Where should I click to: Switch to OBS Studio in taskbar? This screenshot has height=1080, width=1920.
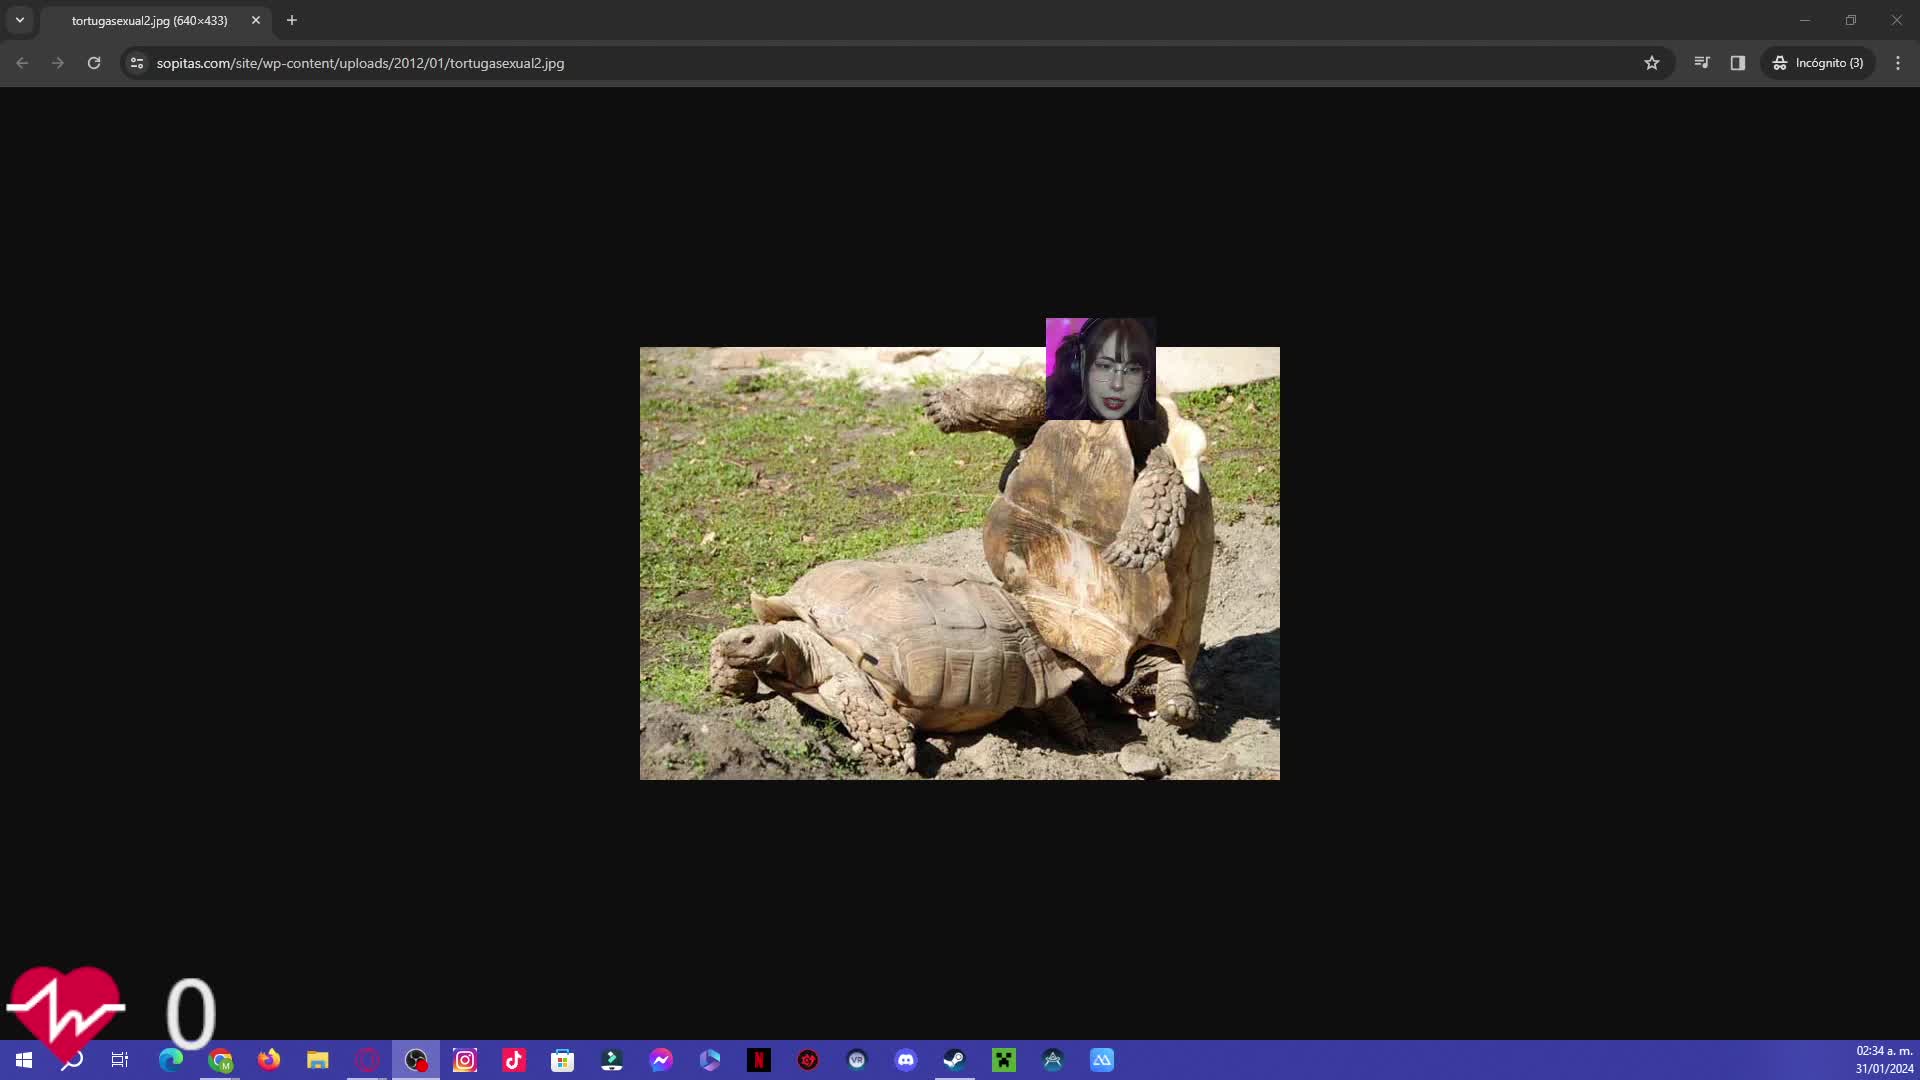tap(416, 1060)
